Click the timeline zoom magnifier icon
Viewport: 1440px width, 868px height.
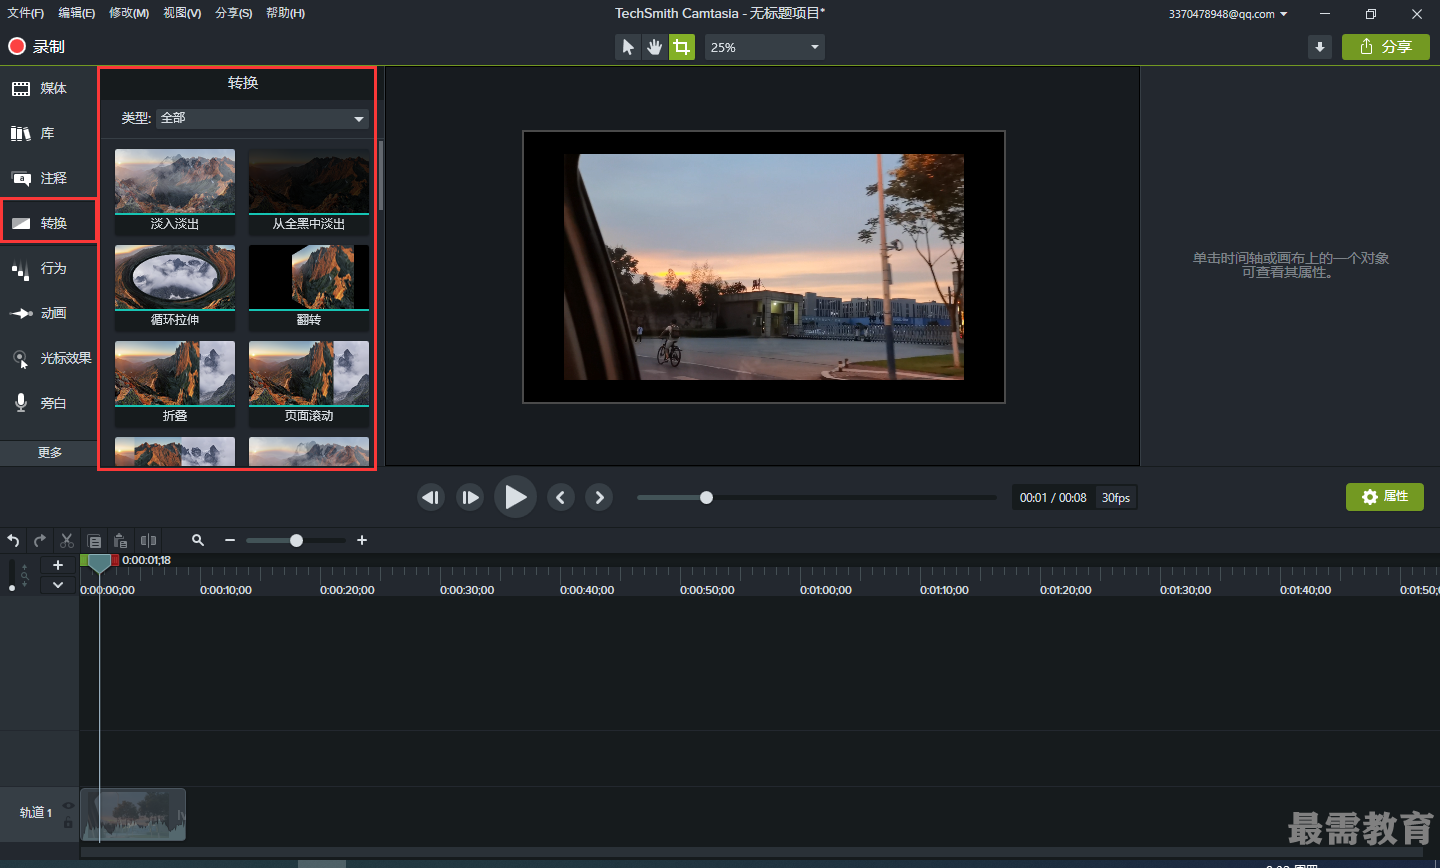[x=198, y=540]
